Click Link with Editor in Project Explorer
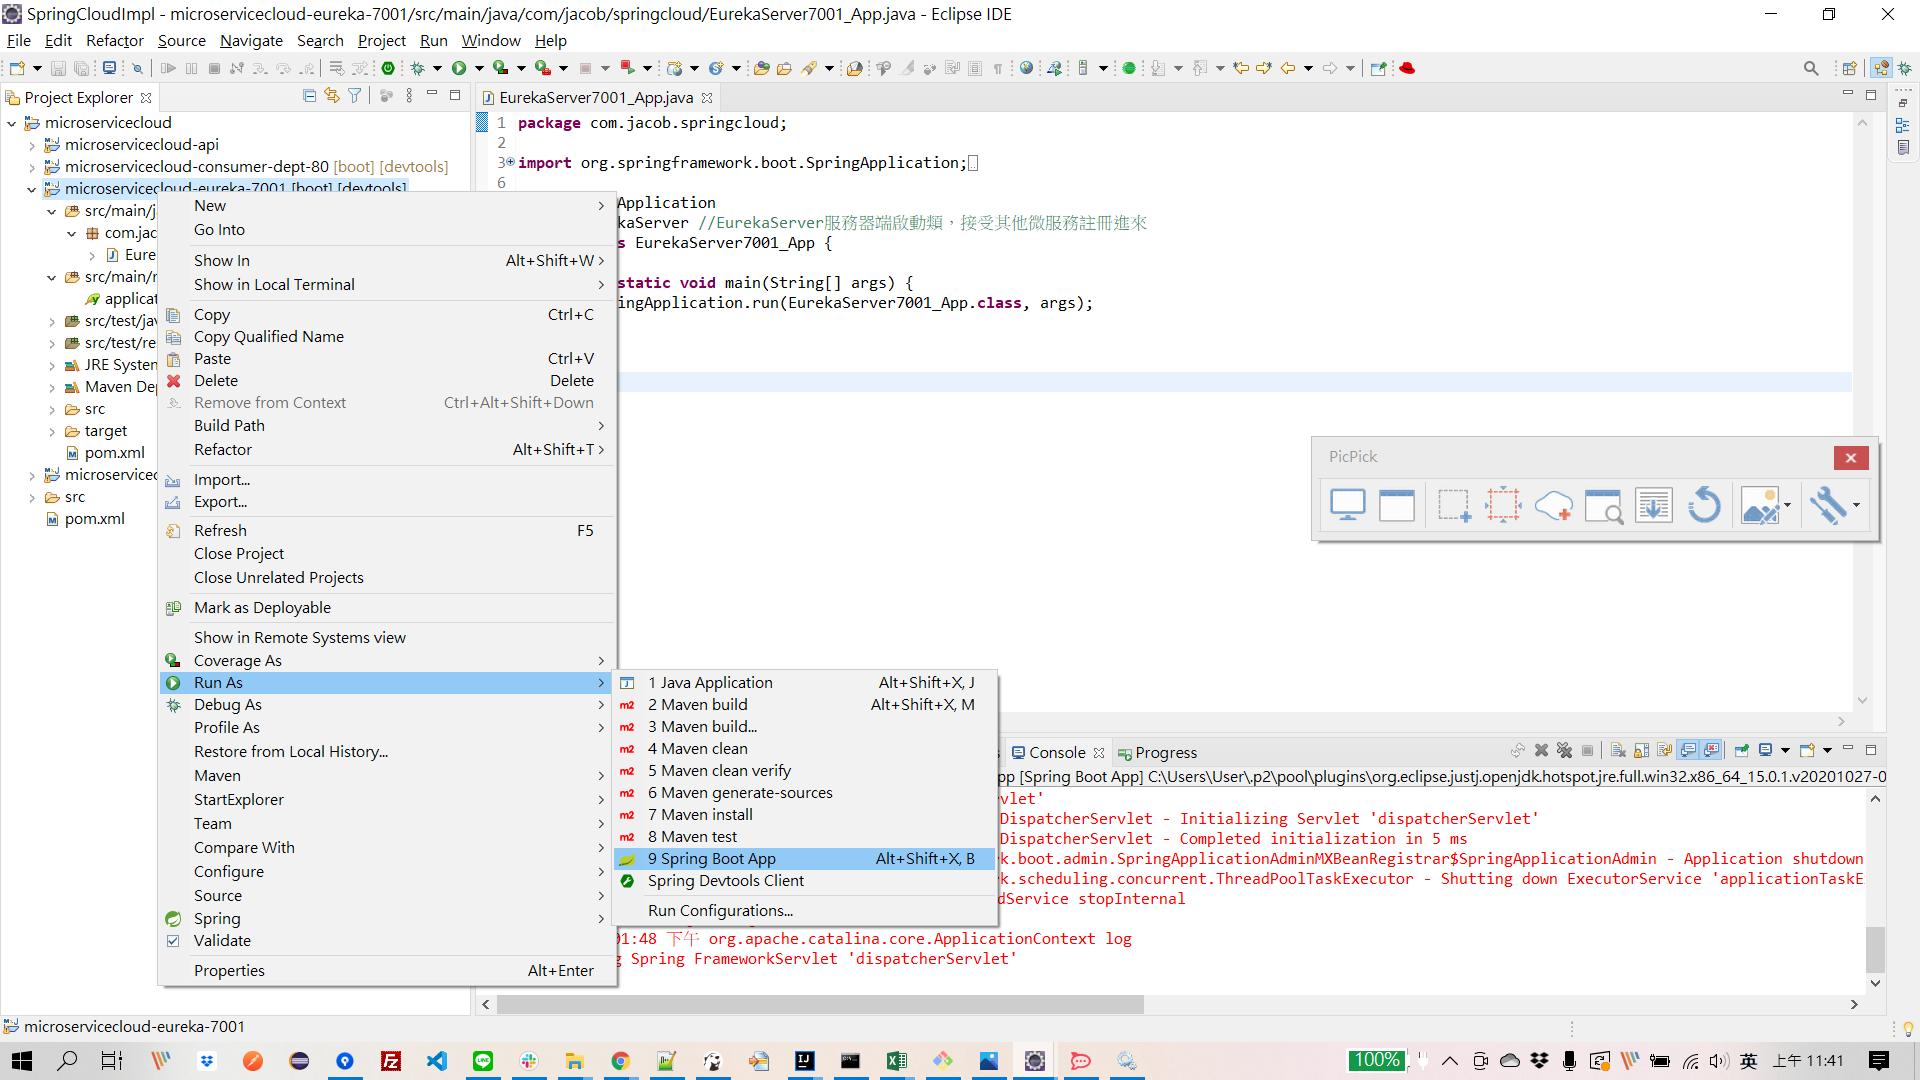 pyautogui.click(x=332, y=96)
